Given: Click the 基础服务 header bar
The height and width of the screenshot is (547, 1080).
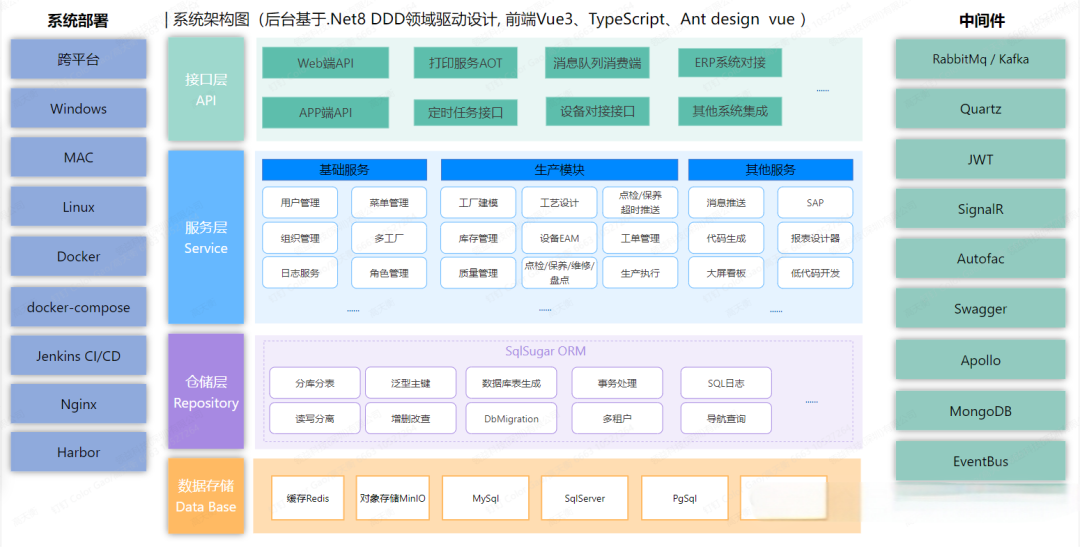Looking at the screenshot, I should (x=344, y=169).
